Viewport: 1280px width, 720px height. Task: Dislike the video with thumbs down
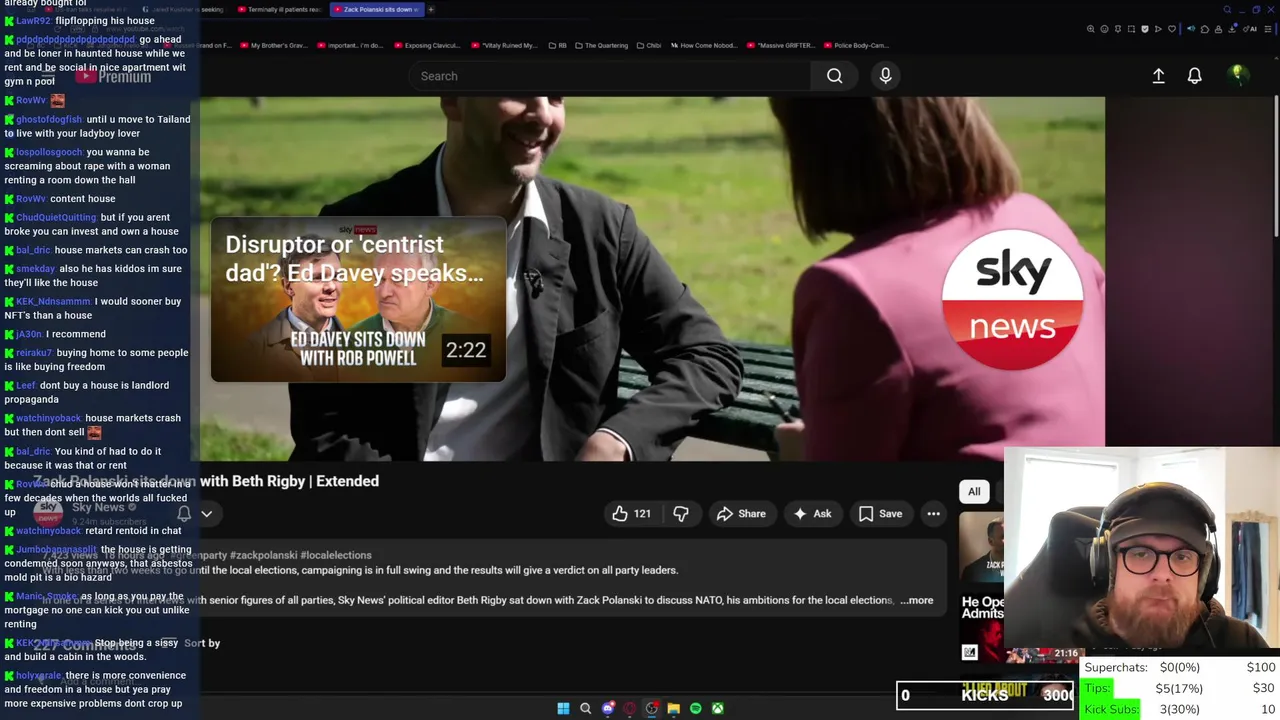(681, 513)
